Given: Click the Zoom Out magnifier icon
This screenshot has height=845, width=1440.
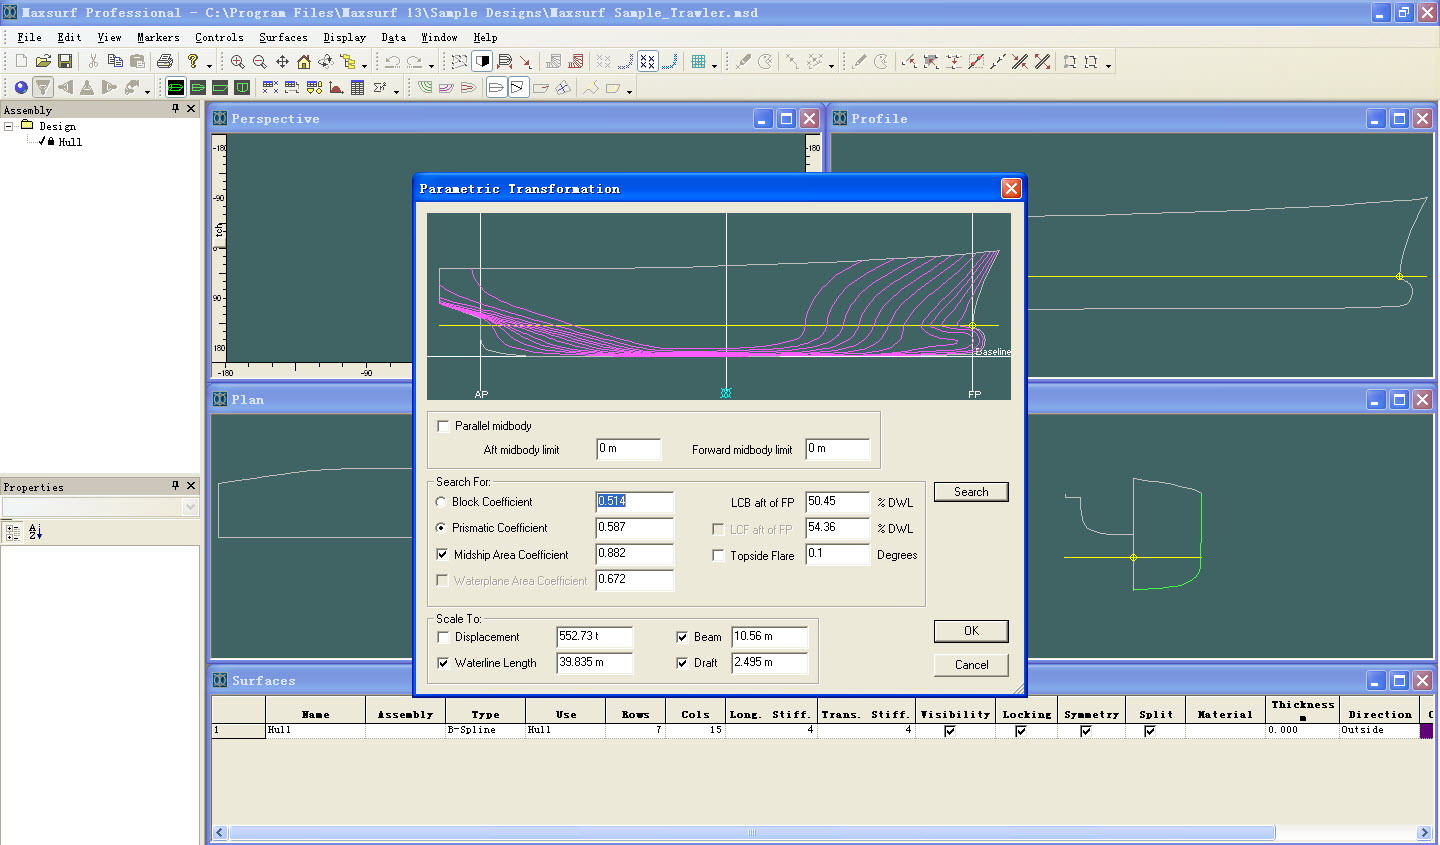Looking at the screenshot, I should point(259,61).
